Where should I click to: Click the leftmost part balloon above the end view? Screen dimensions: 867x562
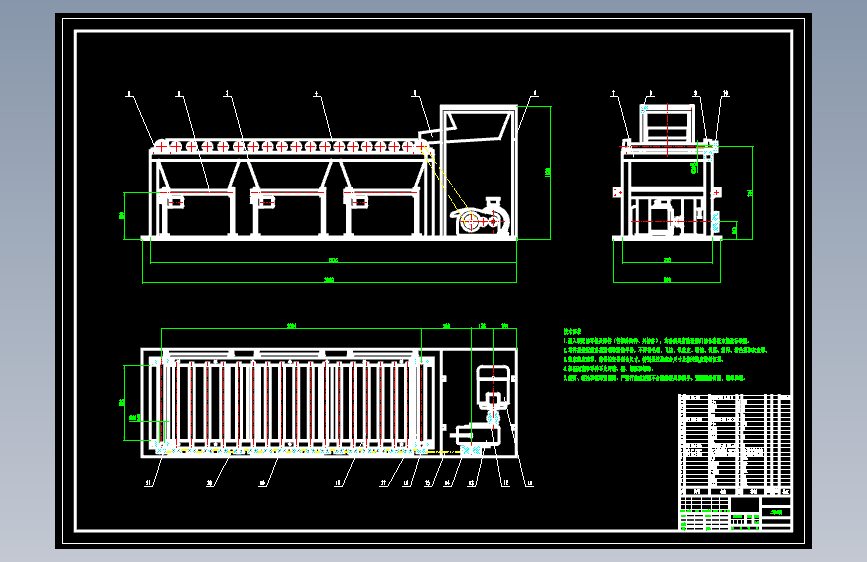click(x=614, y=94)
